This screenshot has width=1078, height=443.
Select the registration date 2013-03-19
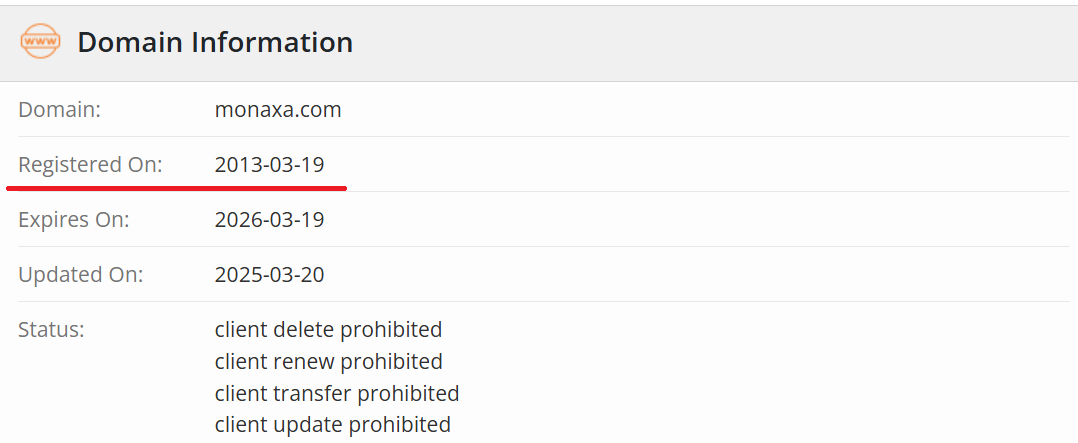coord(269,165)
